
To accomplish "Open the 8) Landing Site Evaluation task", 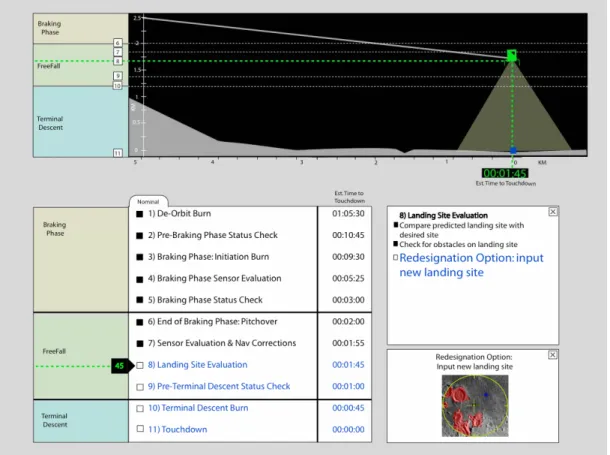I will click(198, 365).
